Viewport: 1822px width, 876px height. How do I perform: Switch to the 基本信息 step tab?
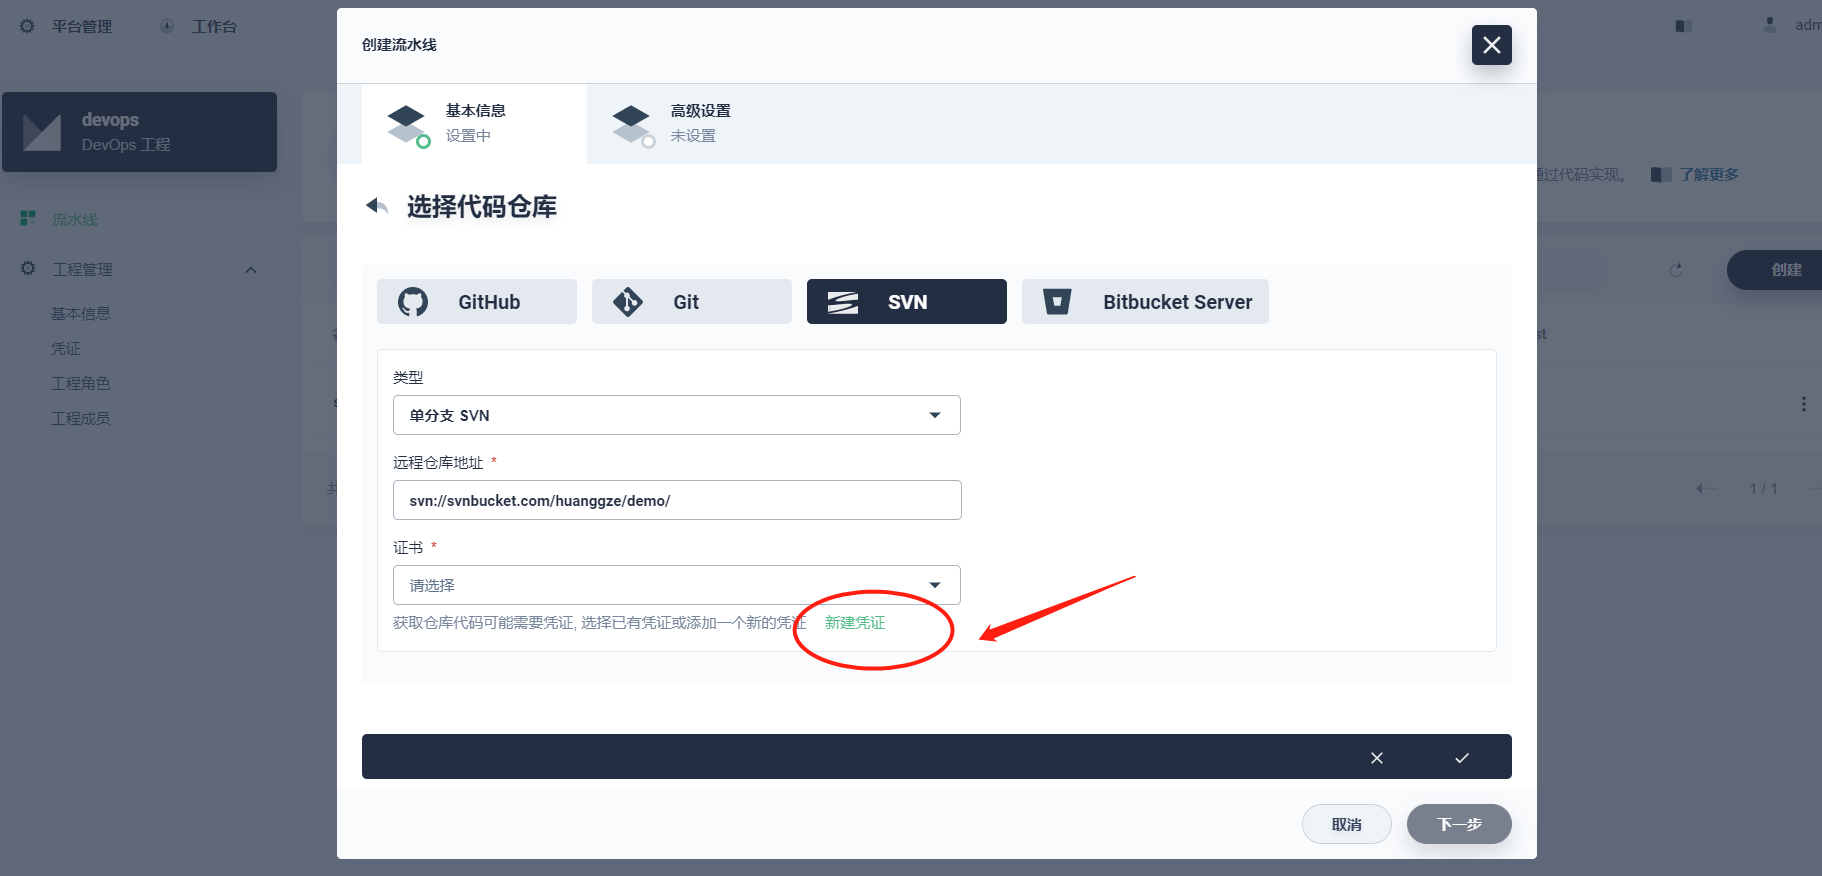(474, 124)
